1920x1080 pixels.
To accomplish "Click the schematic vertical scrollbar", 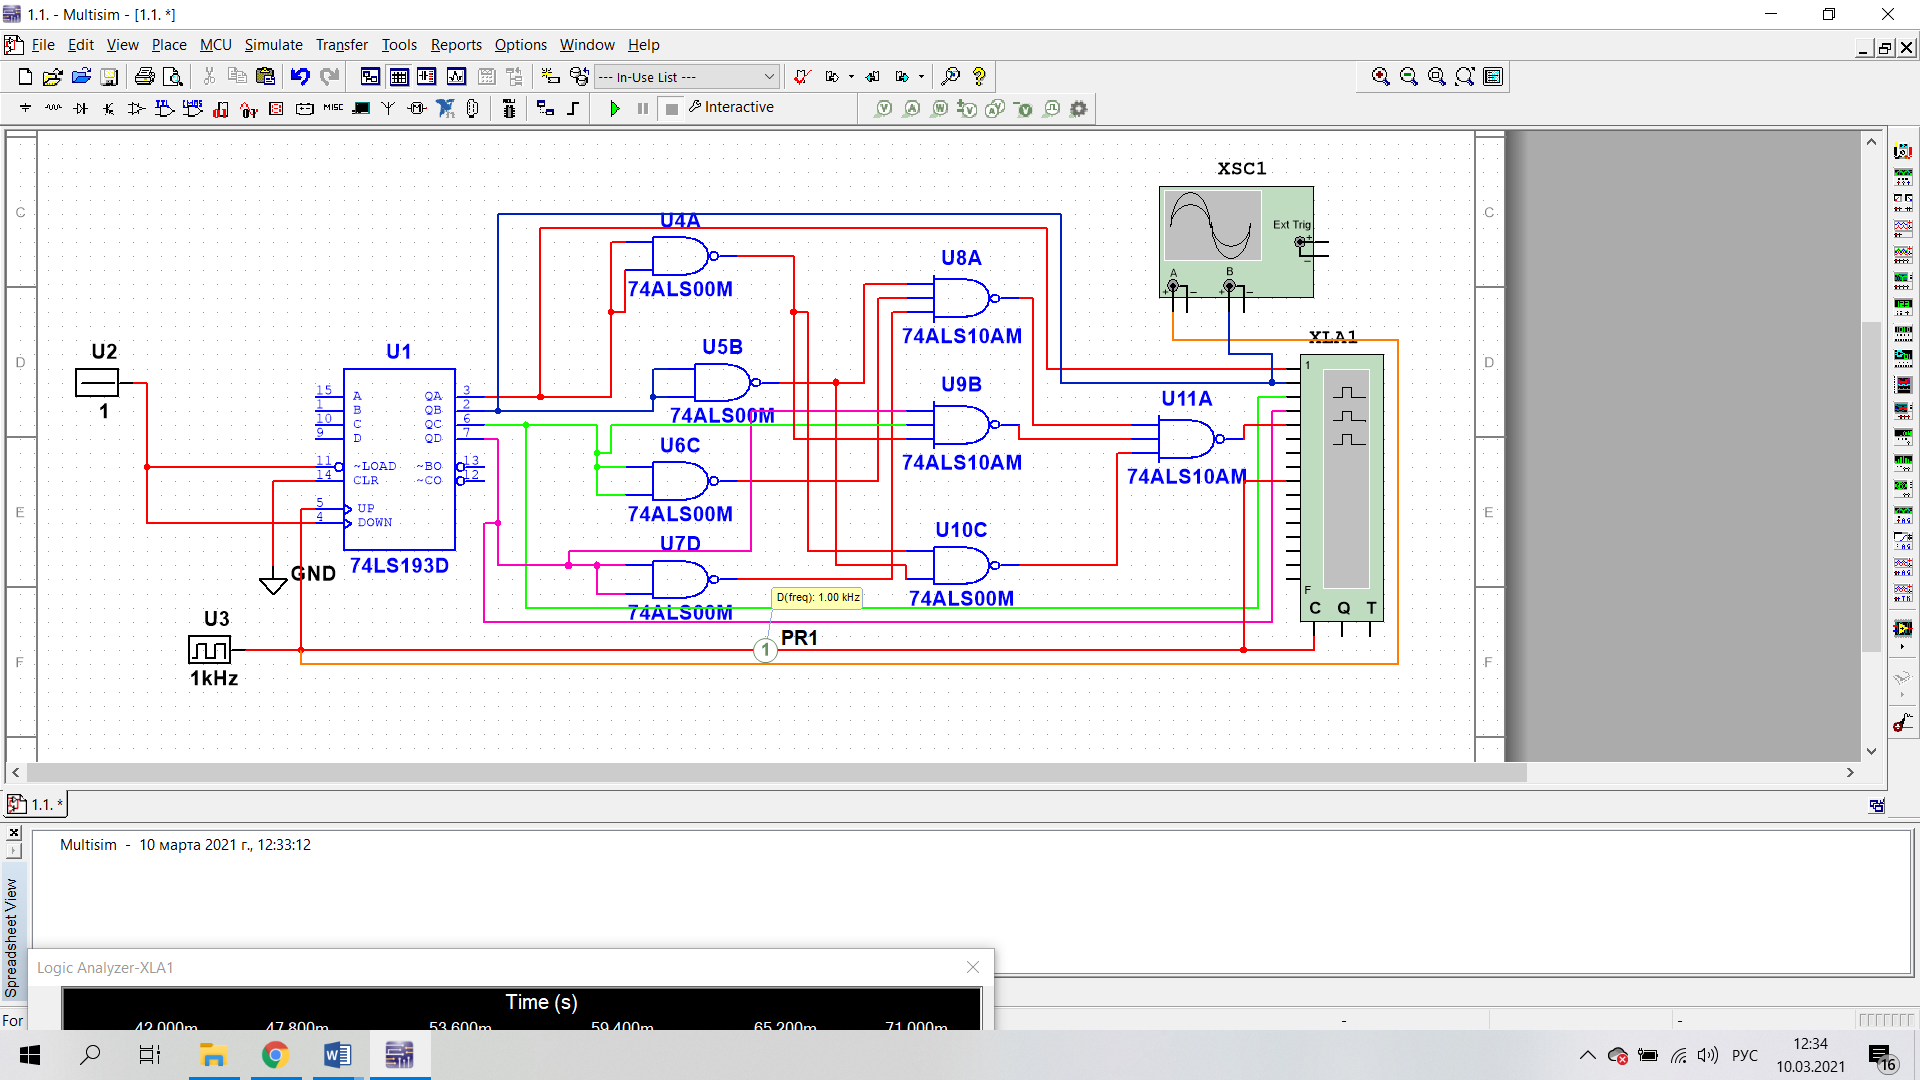I will (1871, 486).
